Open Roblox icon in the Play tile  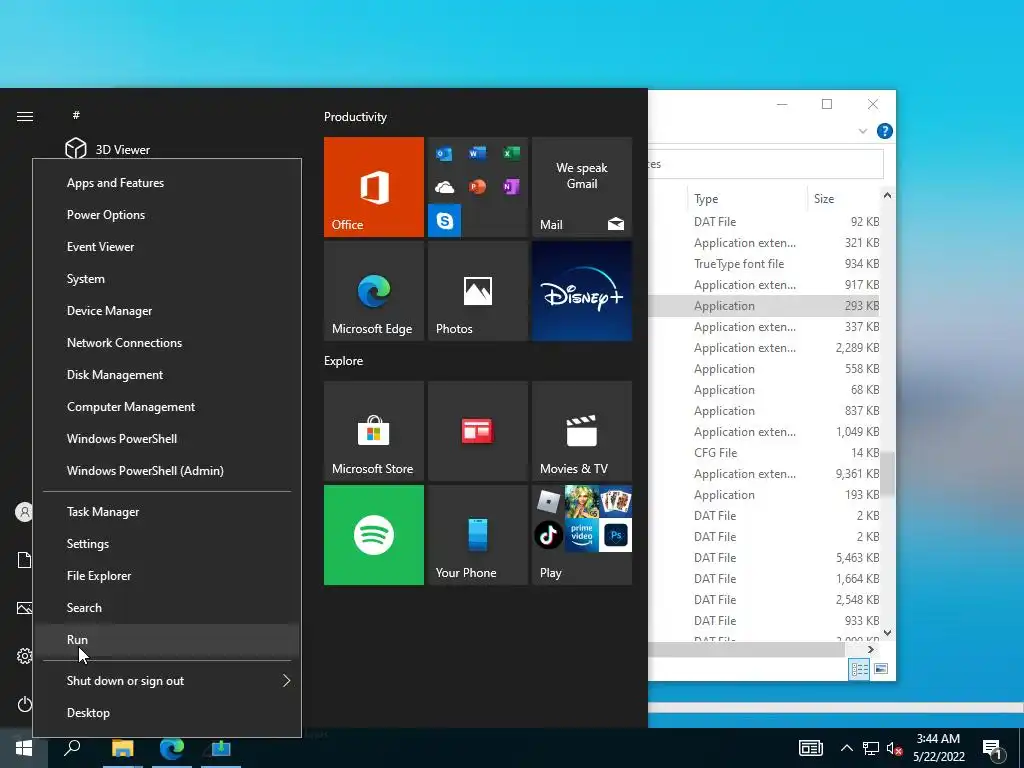click(549, 502)
